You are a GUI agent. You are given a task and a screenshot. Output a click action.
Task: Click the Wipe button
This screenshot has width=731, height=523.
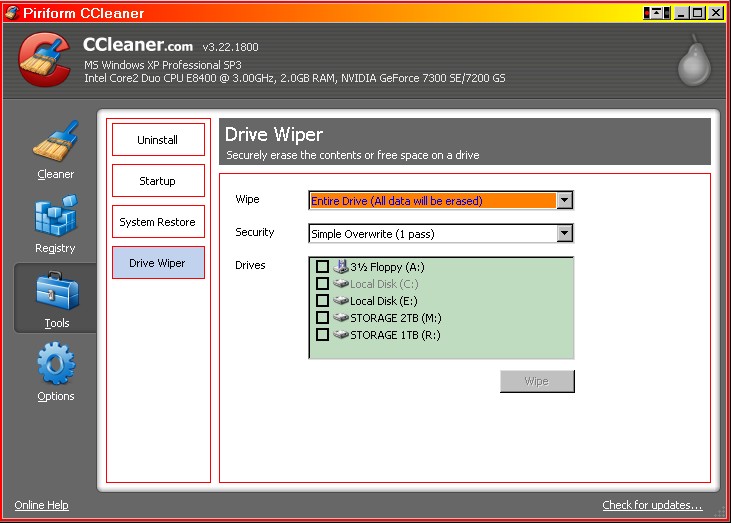pos(537,381)
